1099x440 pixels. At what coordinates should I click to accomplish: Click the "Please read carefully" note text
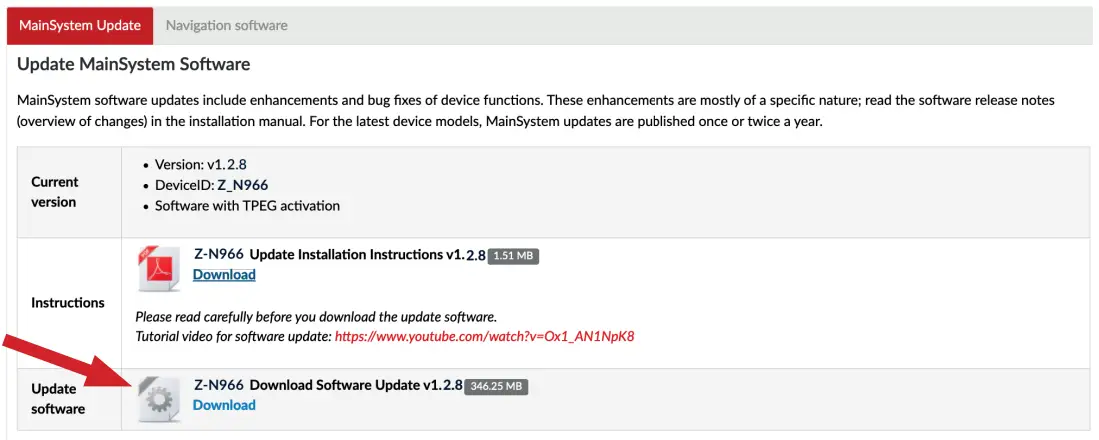click(316, 317)
